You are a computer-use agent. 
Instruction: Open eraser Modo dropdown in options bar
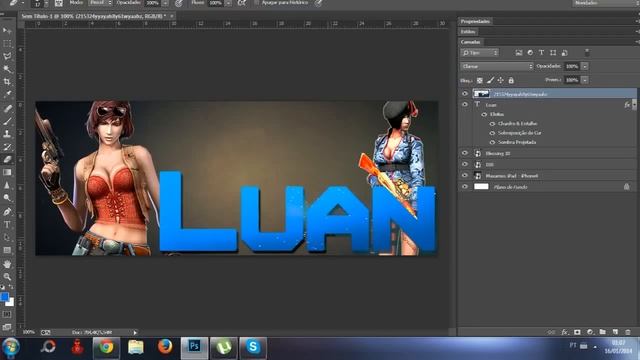pyautogui.click(x=100, y=2)
